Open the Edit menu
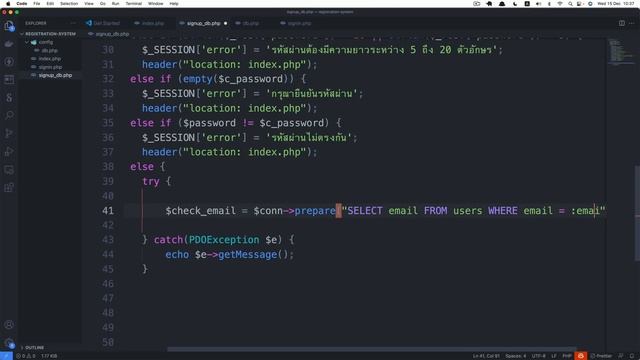 [50, 4]
